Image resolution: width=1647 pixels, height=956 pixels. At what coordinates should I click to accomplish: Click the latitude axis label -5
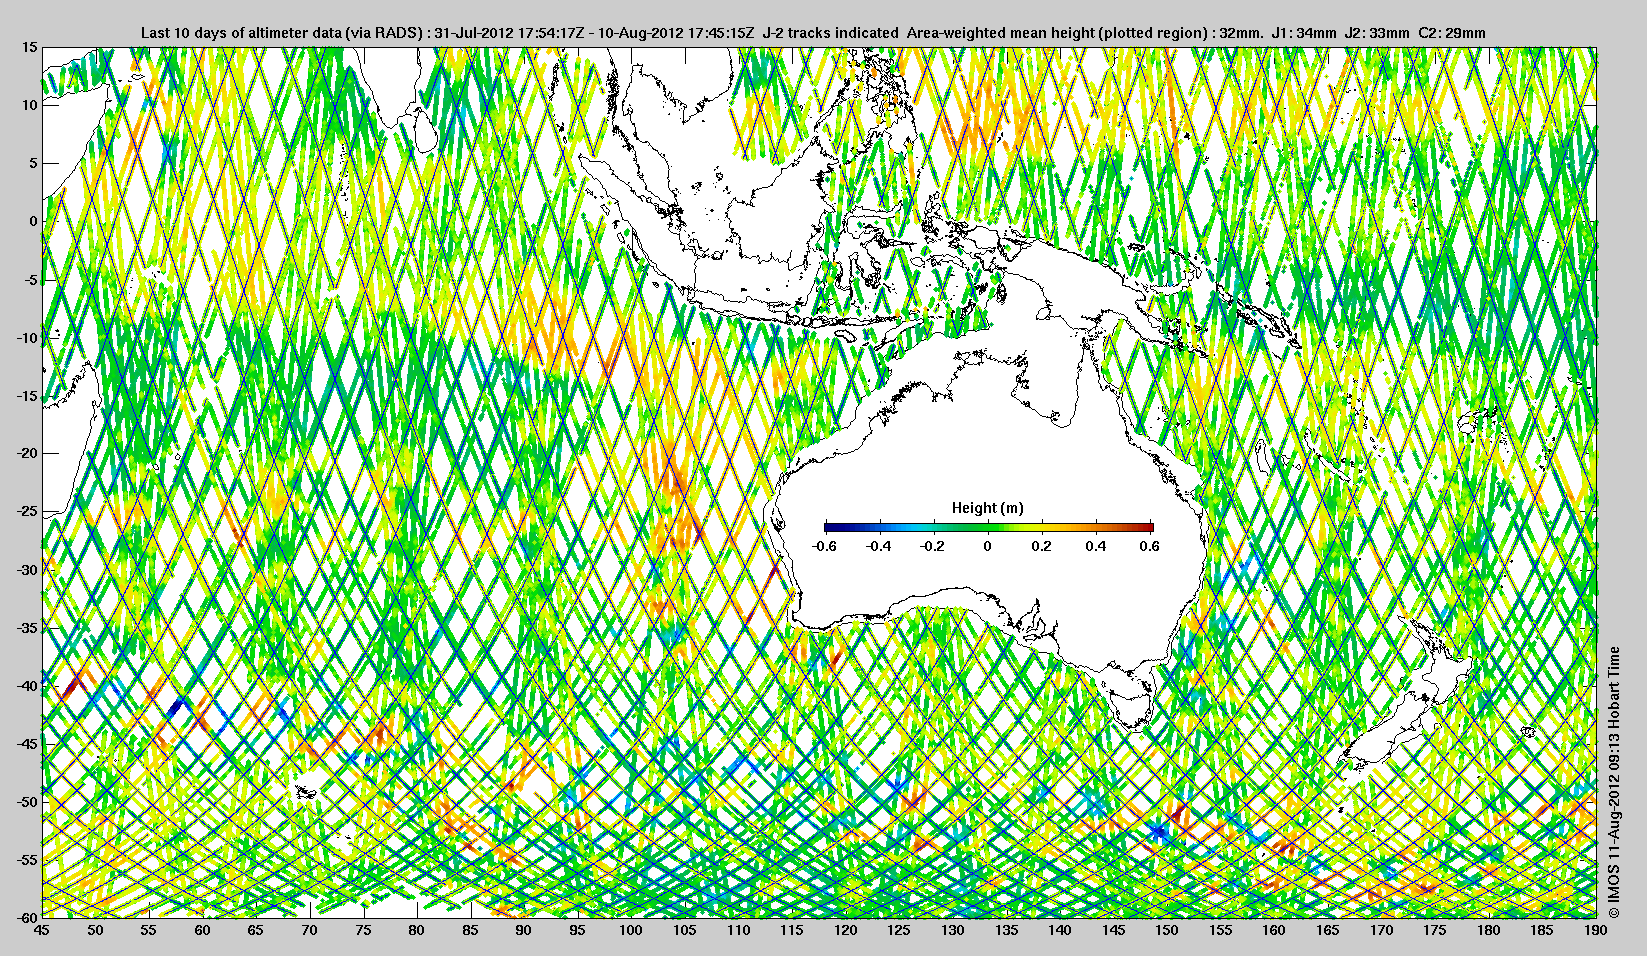31,280
